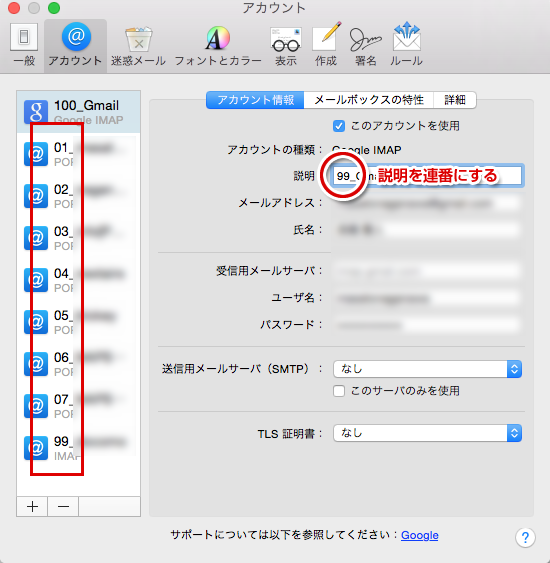This screenshot has width=550, height=563.
Task: Open help with the question mark button
Action: 525,538
